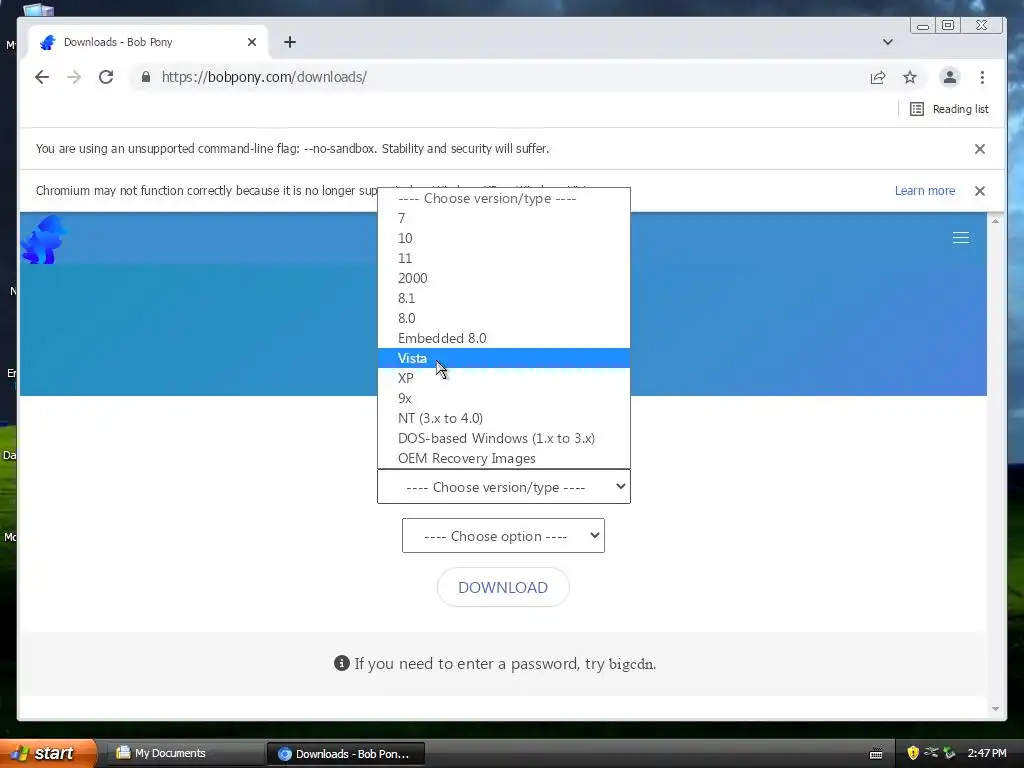Select OEM Recovery Images option
The image size is (1024, 768).
[504, 458]
